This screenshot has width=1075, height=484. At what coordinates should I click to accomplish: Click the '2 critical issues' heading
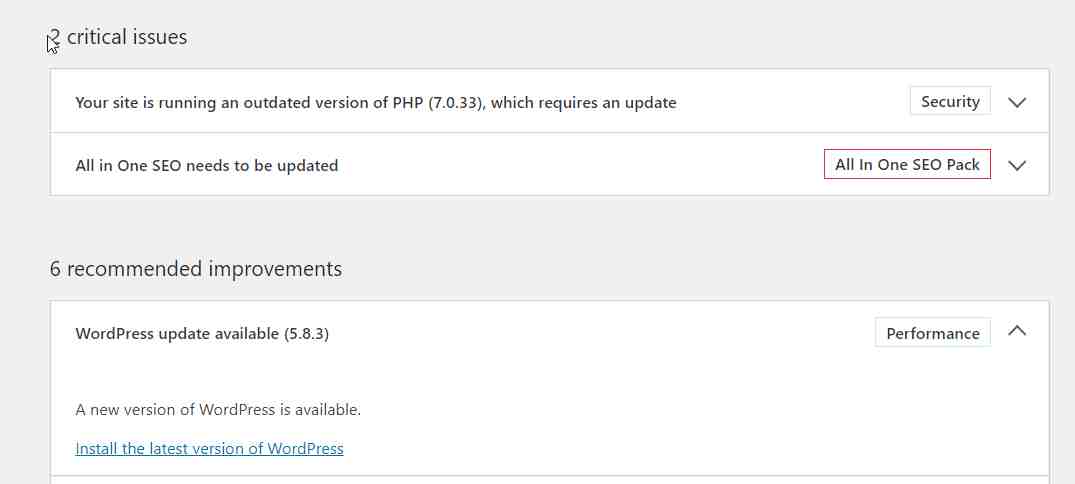[119, 38]
